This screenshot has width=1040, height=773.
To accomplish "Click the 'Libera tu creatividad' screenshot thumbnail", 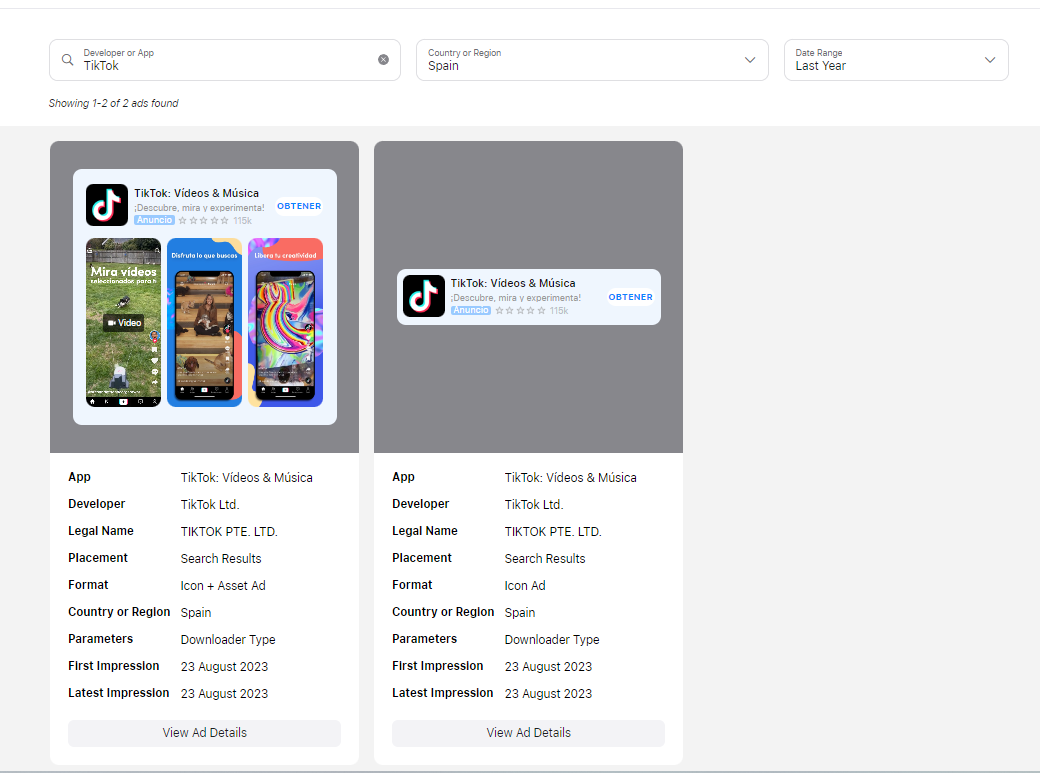I will pos(285,322).
